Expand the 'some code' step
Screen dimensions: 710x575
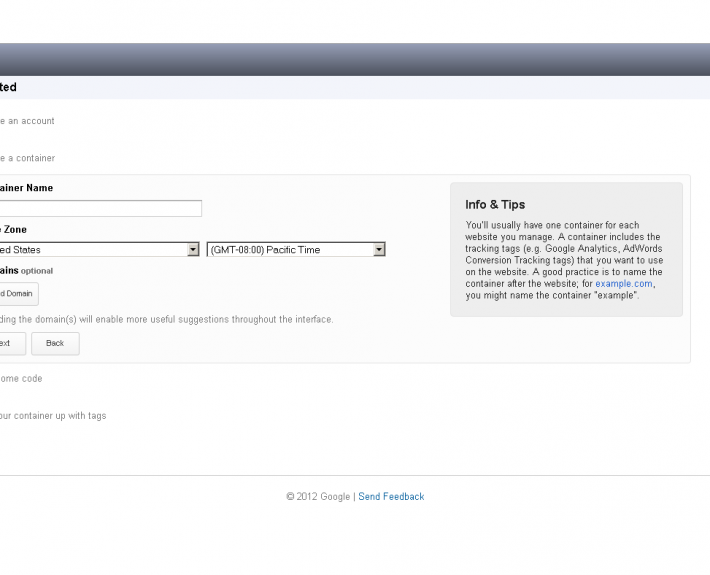(21, 379)
